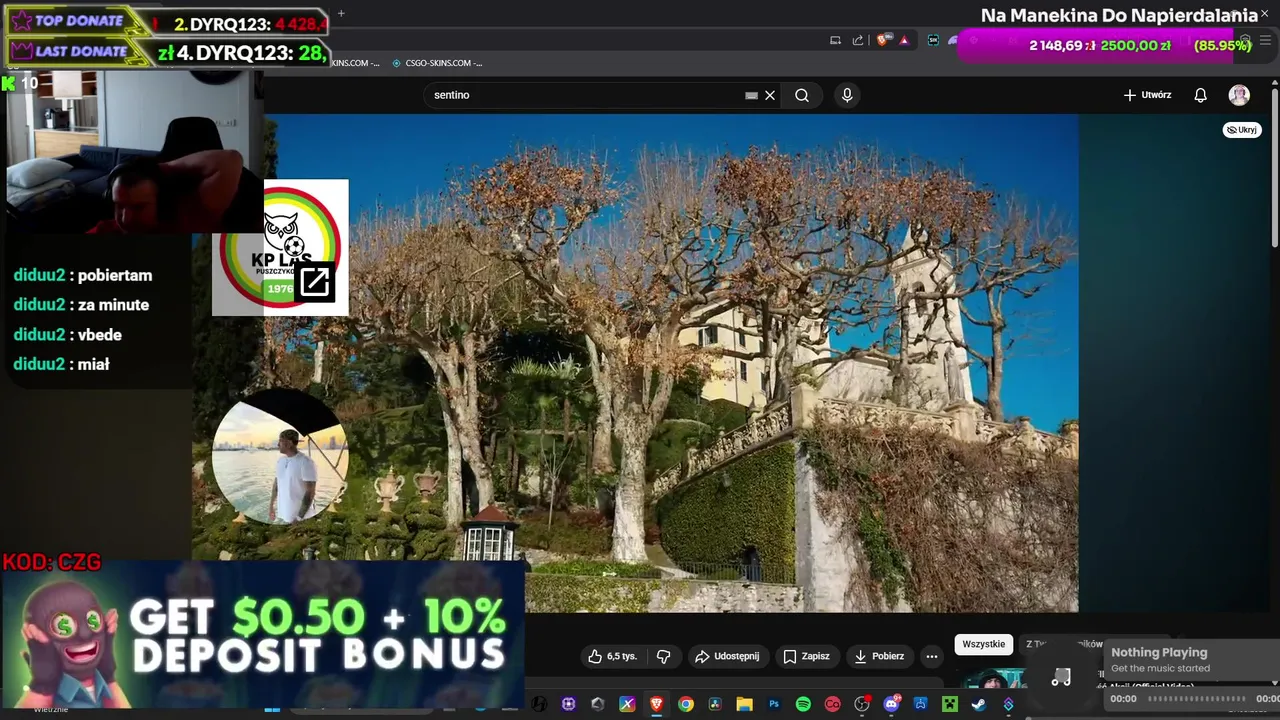Click the OBS icon with red badge on taskbar
1280x720 pixels.
point(862,704)
